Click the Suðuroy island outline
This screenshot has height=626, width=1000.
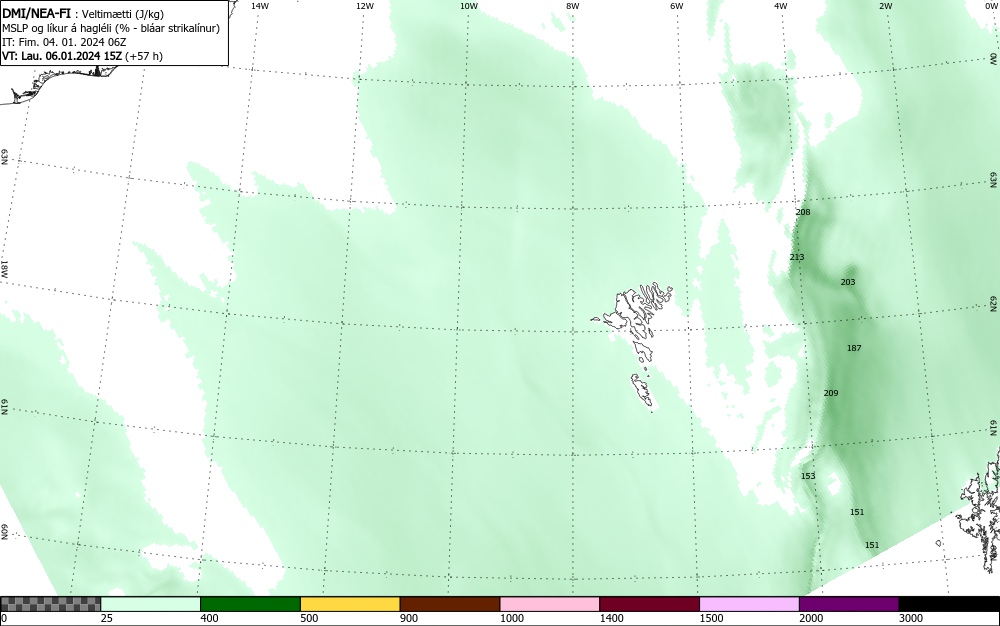tap(643, 390)
